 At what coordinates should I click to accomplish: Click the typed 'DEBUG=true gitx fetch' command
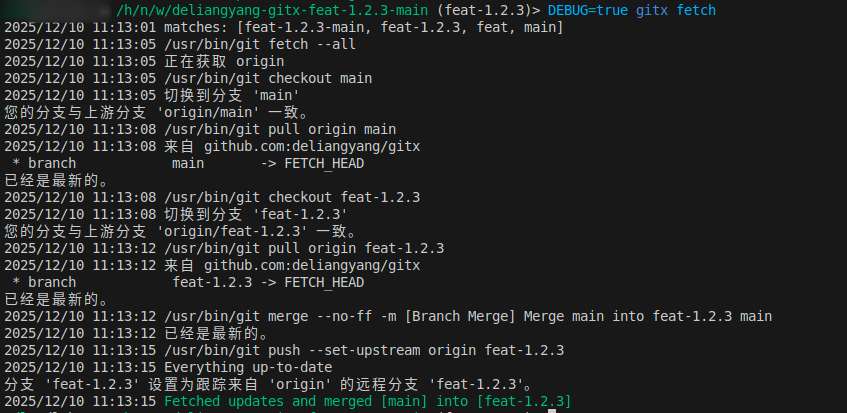(x=631, y=10)
